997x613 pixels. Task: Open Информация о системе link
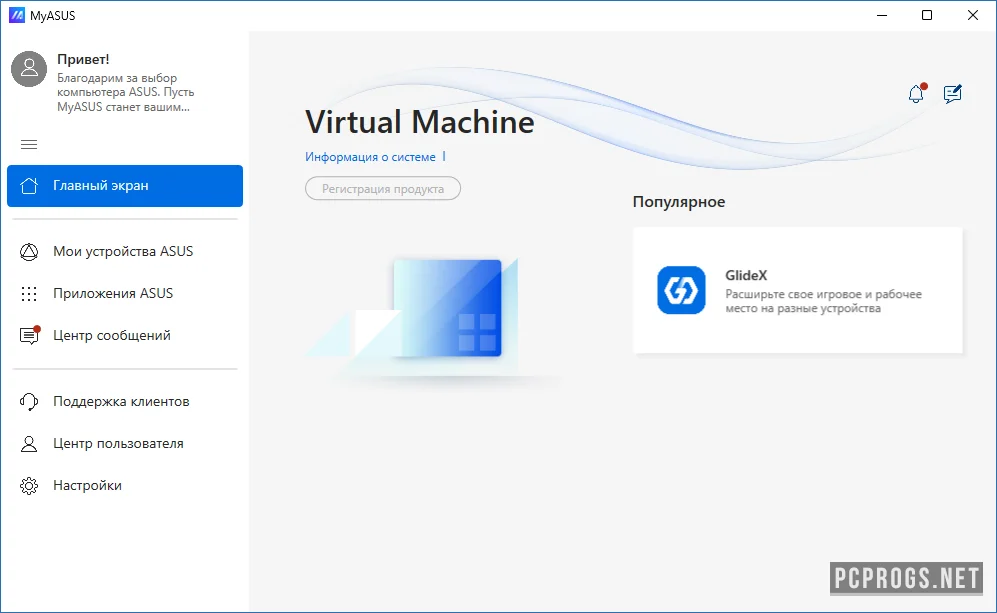click(370, 157)
